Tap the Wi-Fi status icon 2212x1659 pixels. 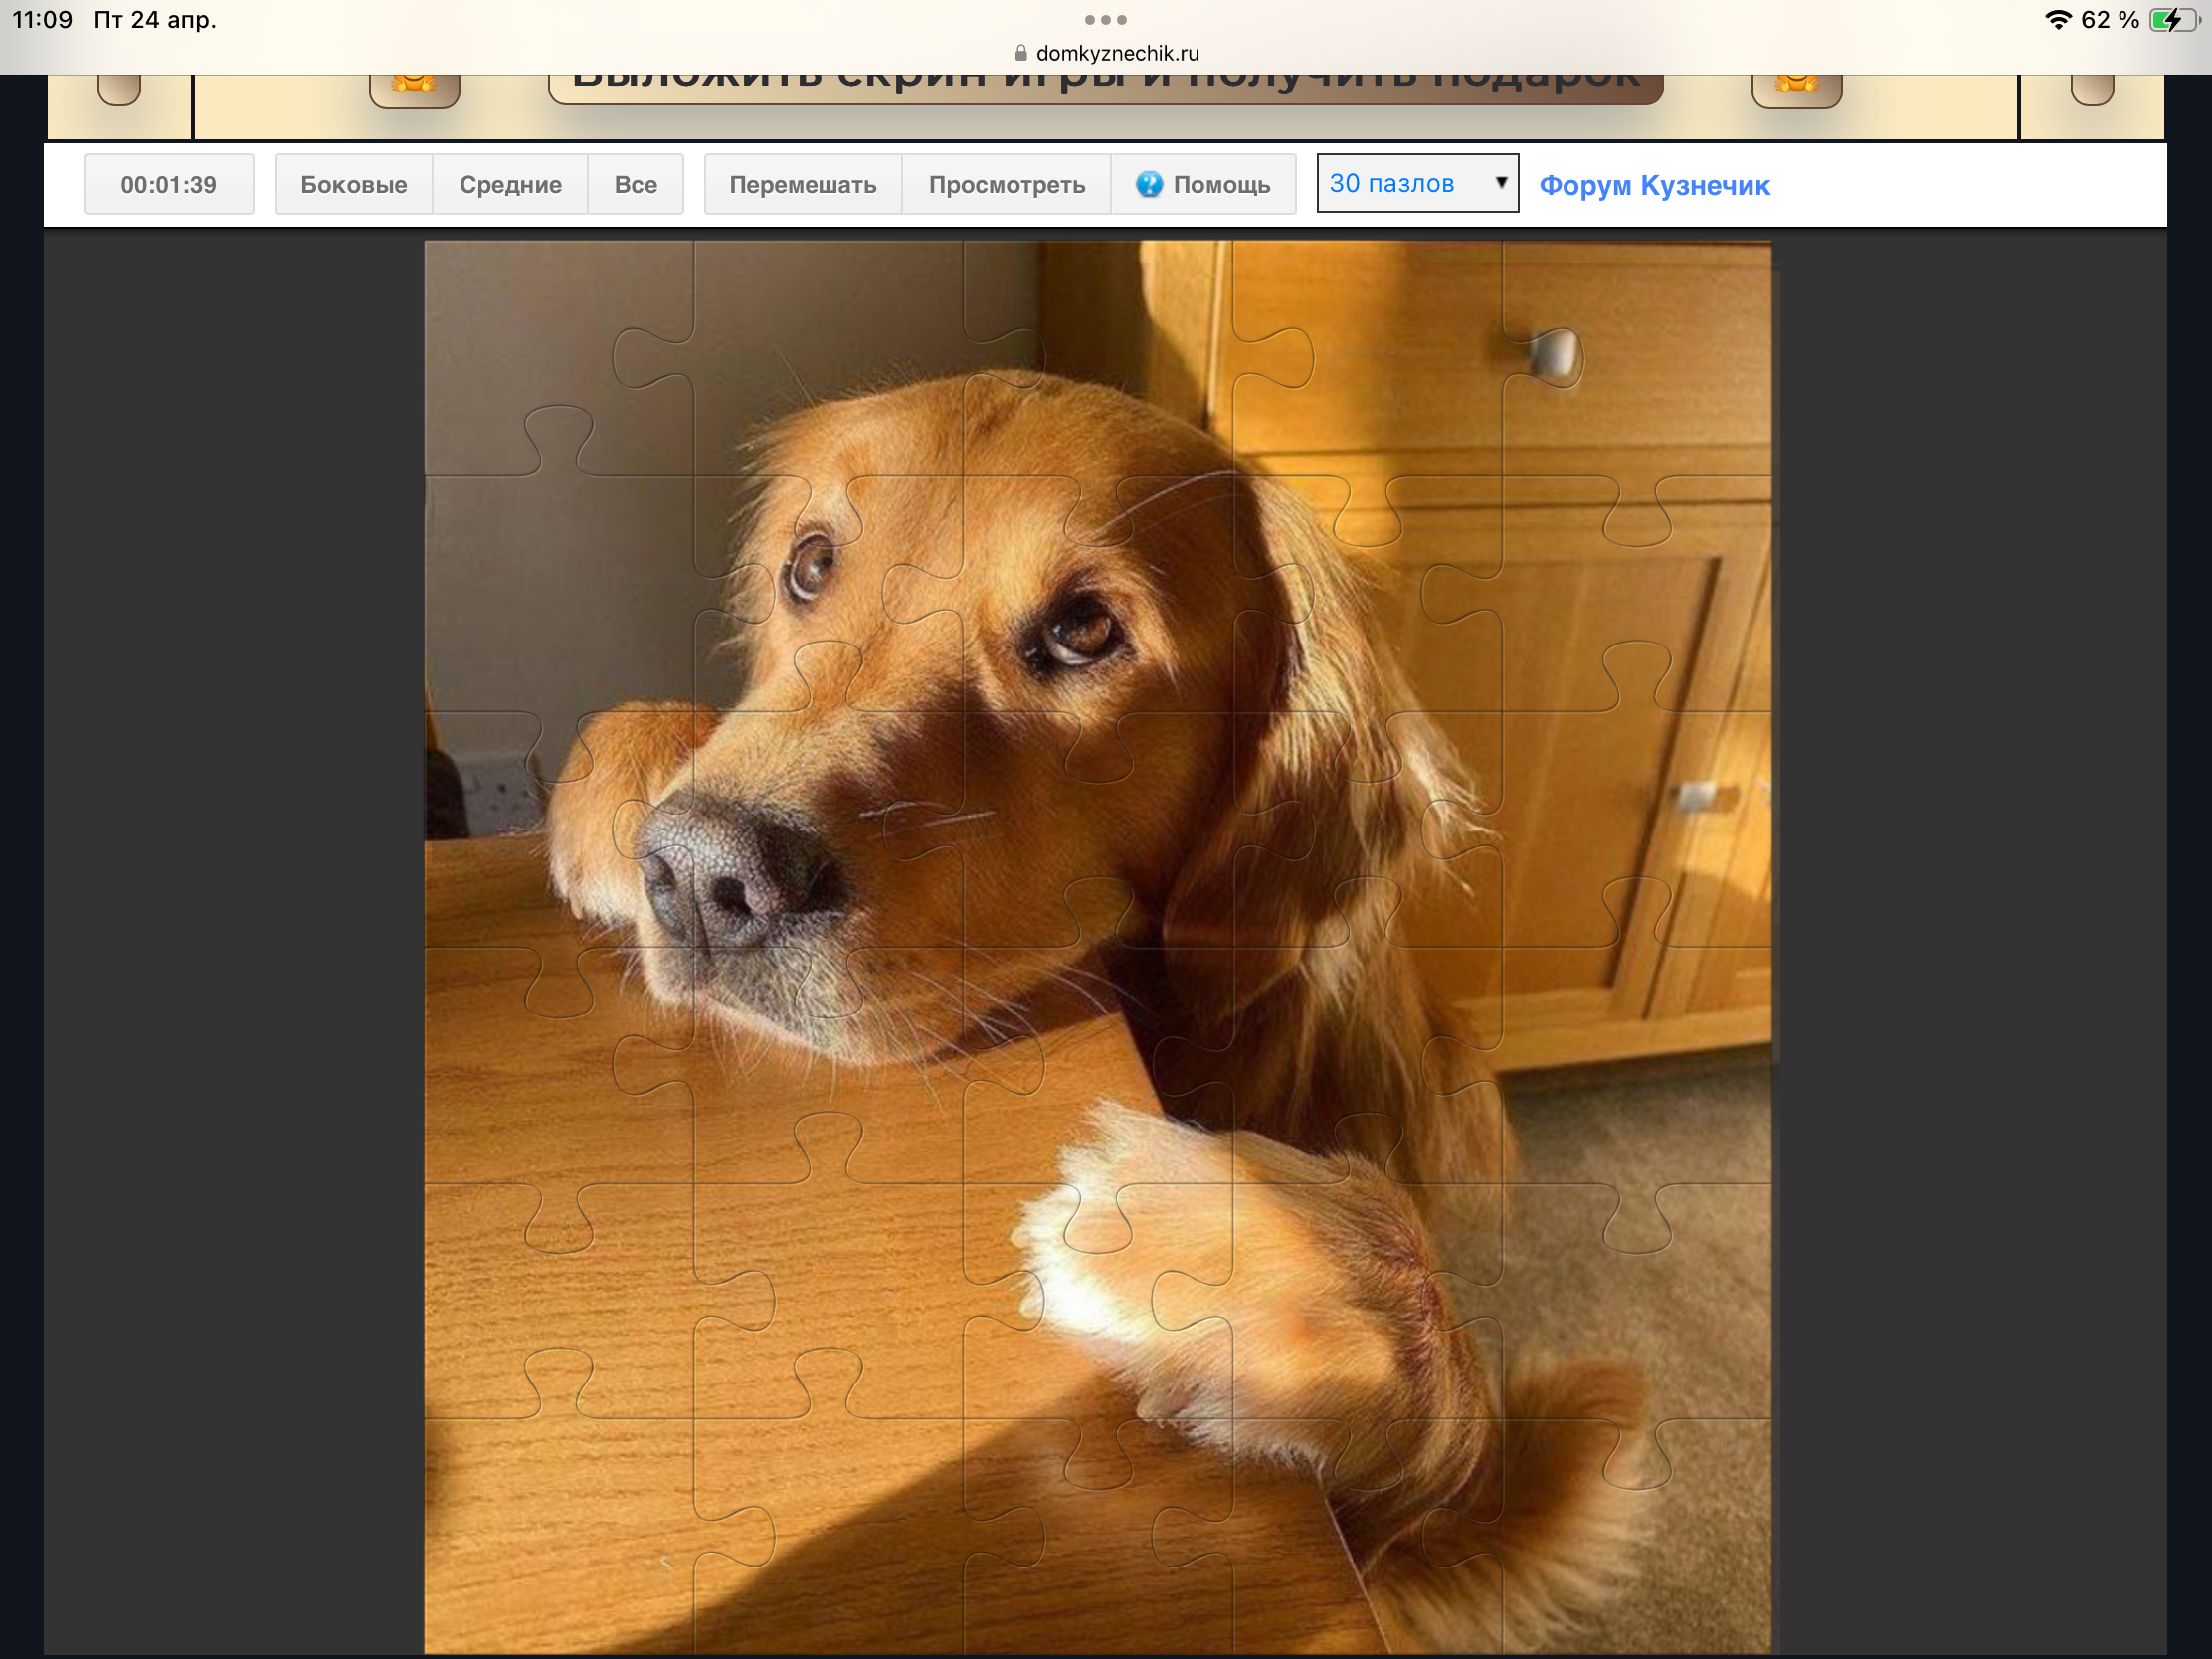click(x=2058, y=20)
